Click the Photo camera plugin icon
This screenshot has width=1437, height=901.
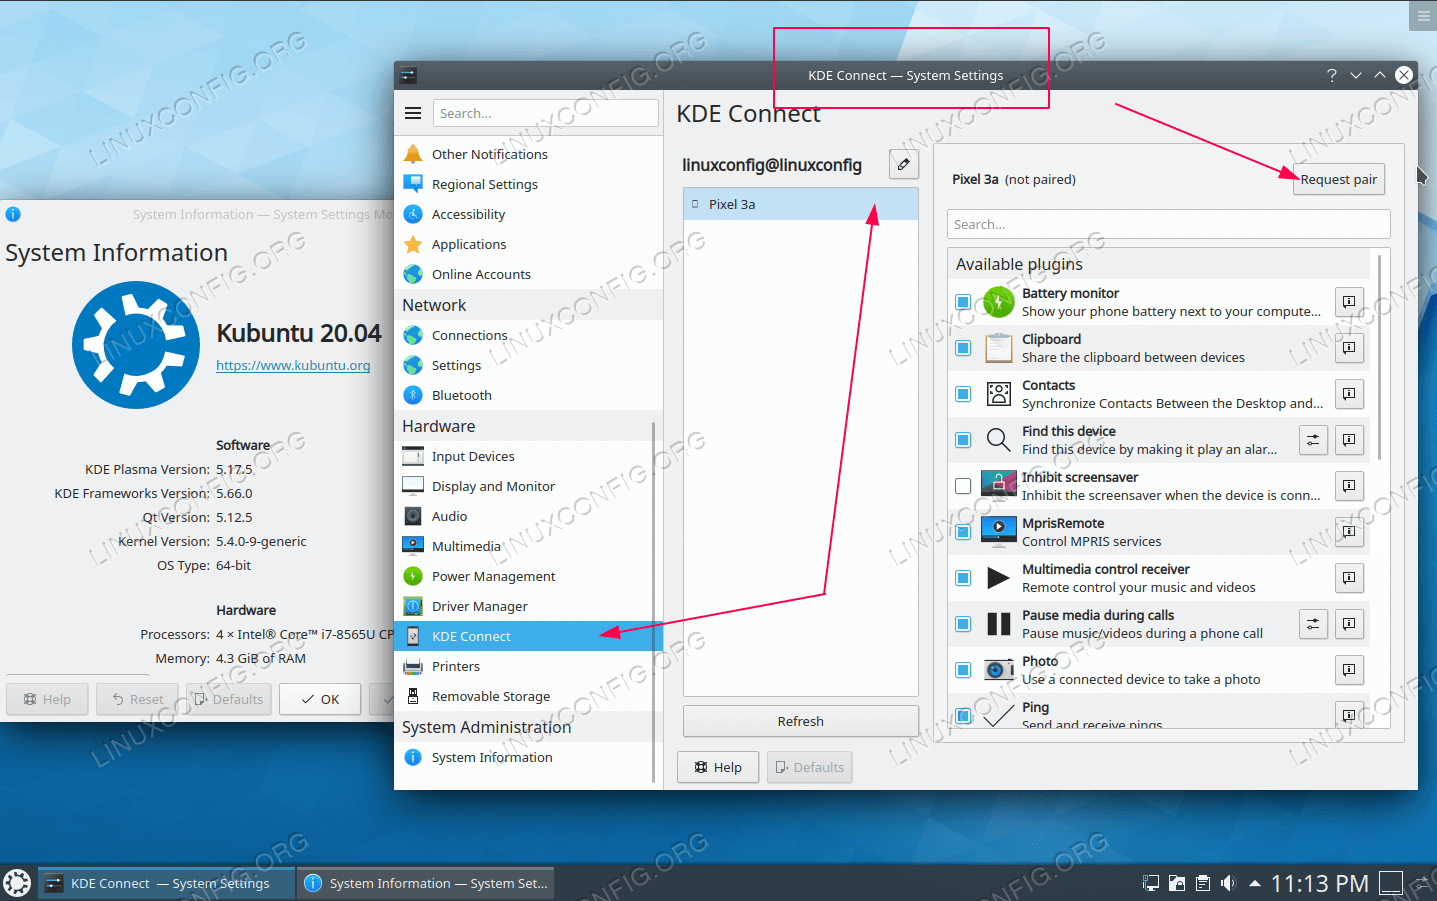click(998, 669)
